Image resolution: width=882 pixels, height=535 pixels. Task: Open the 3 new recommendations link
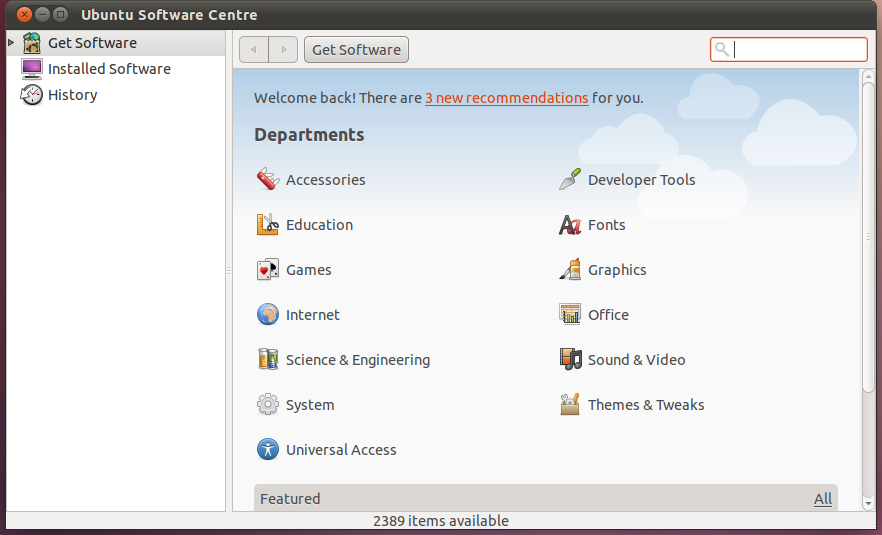click(x=507, y=98)
